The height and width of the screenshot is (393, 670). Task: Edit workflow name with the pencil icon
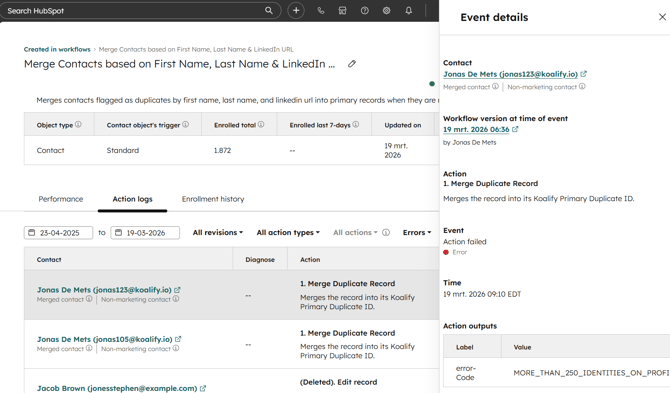tap(352, 64)
